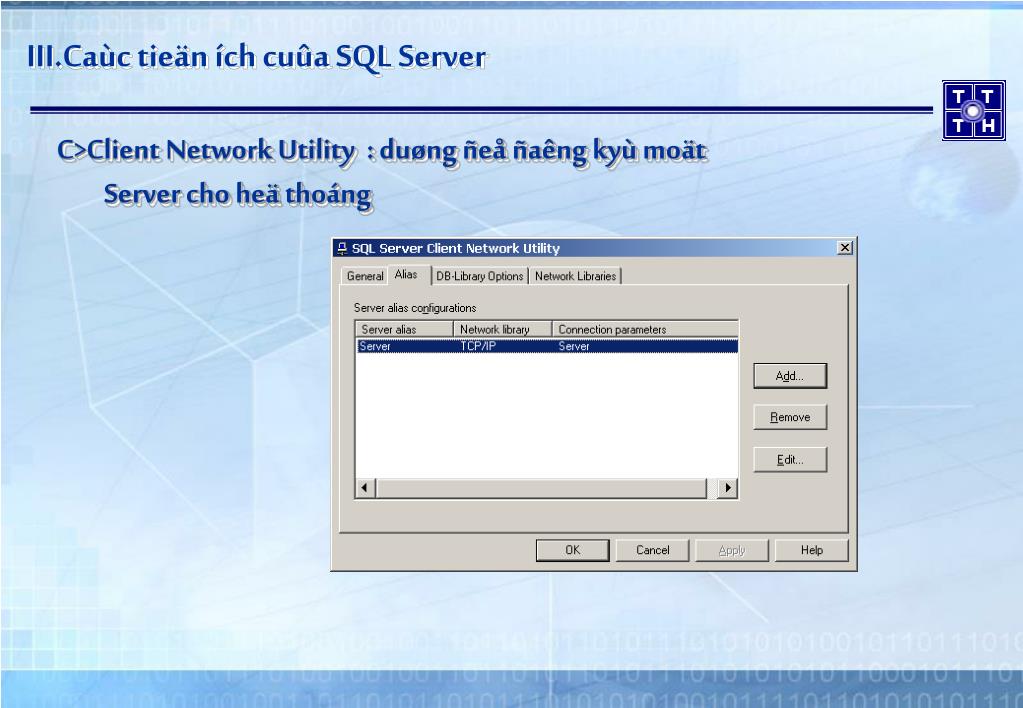The height and width of the screenshot is (708, 1023).
Task: Click the Remove button
Action: point(790,417)
